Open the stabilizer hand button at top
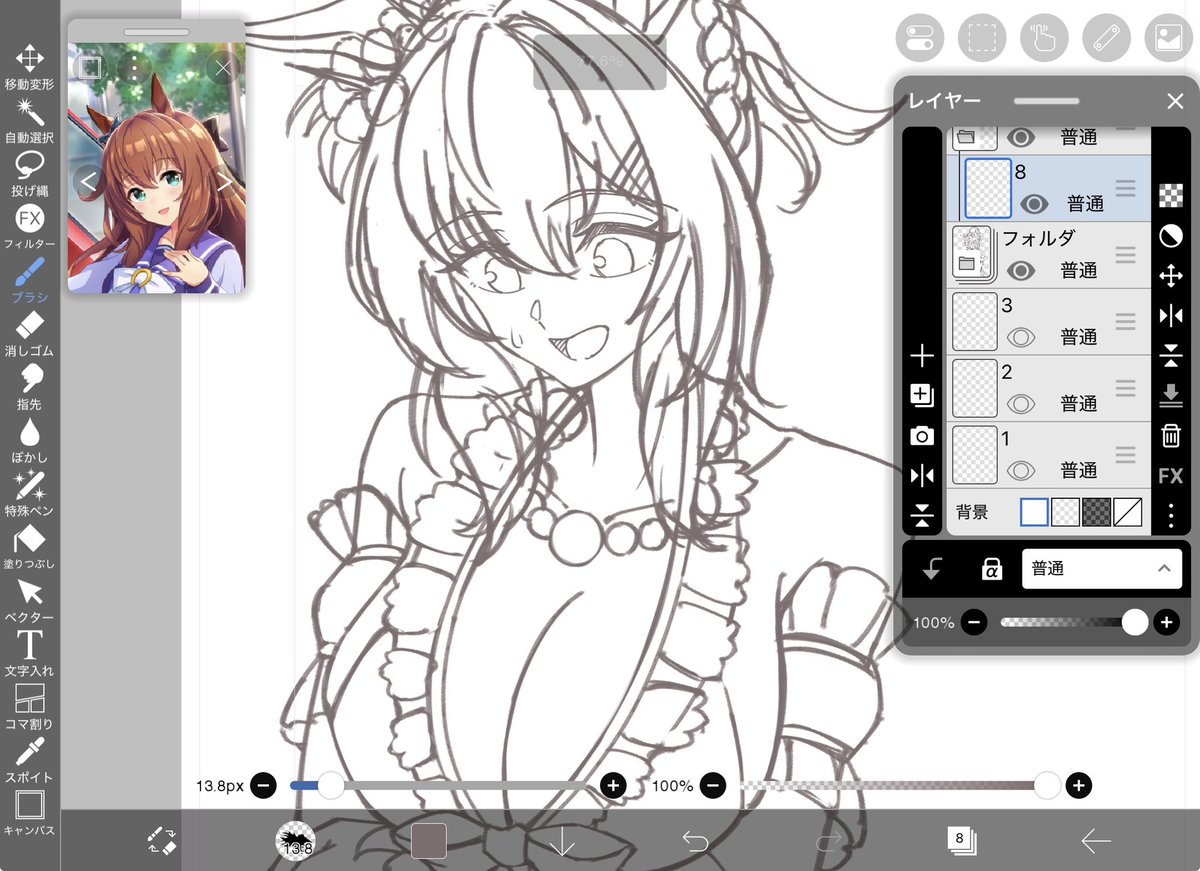 1044,38
